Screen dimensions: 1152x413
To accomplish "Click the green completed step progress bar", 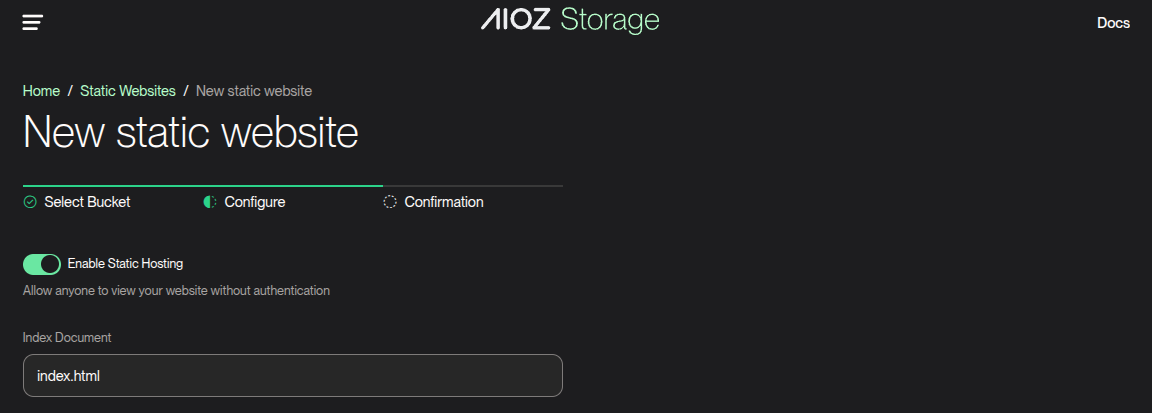I will [202, 186].
